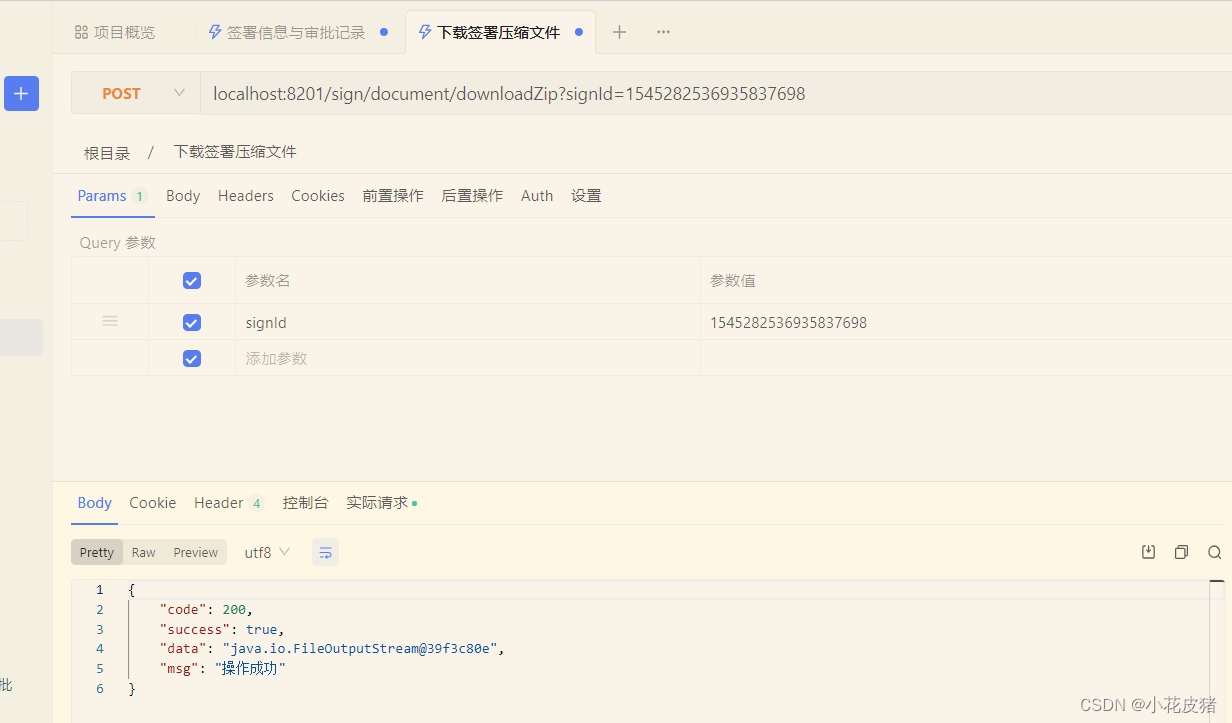This screenshot has height=723, width=1232.
Task: Open the utf8 encoding dropdown
Action: click(267, 552)
